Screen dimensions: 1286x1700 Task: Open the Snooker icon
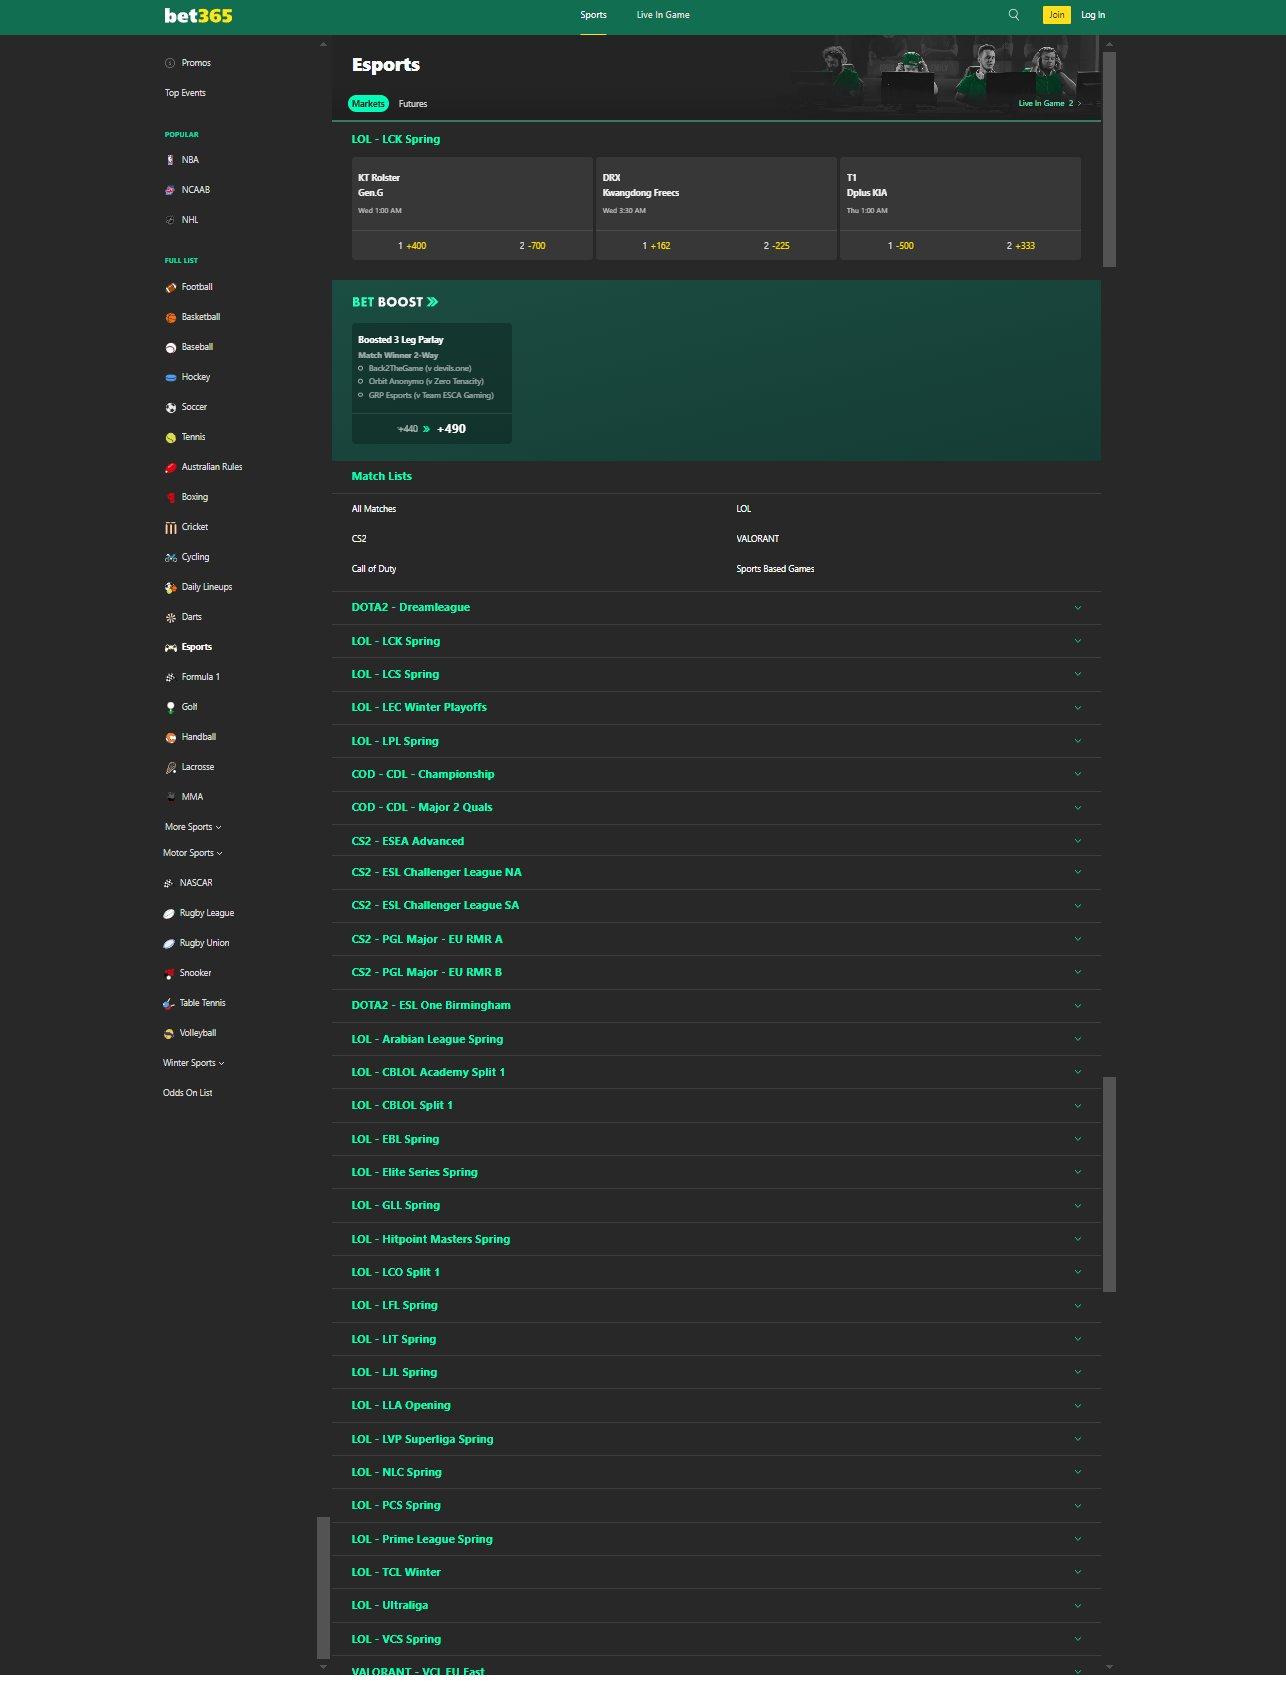[169, 973]
